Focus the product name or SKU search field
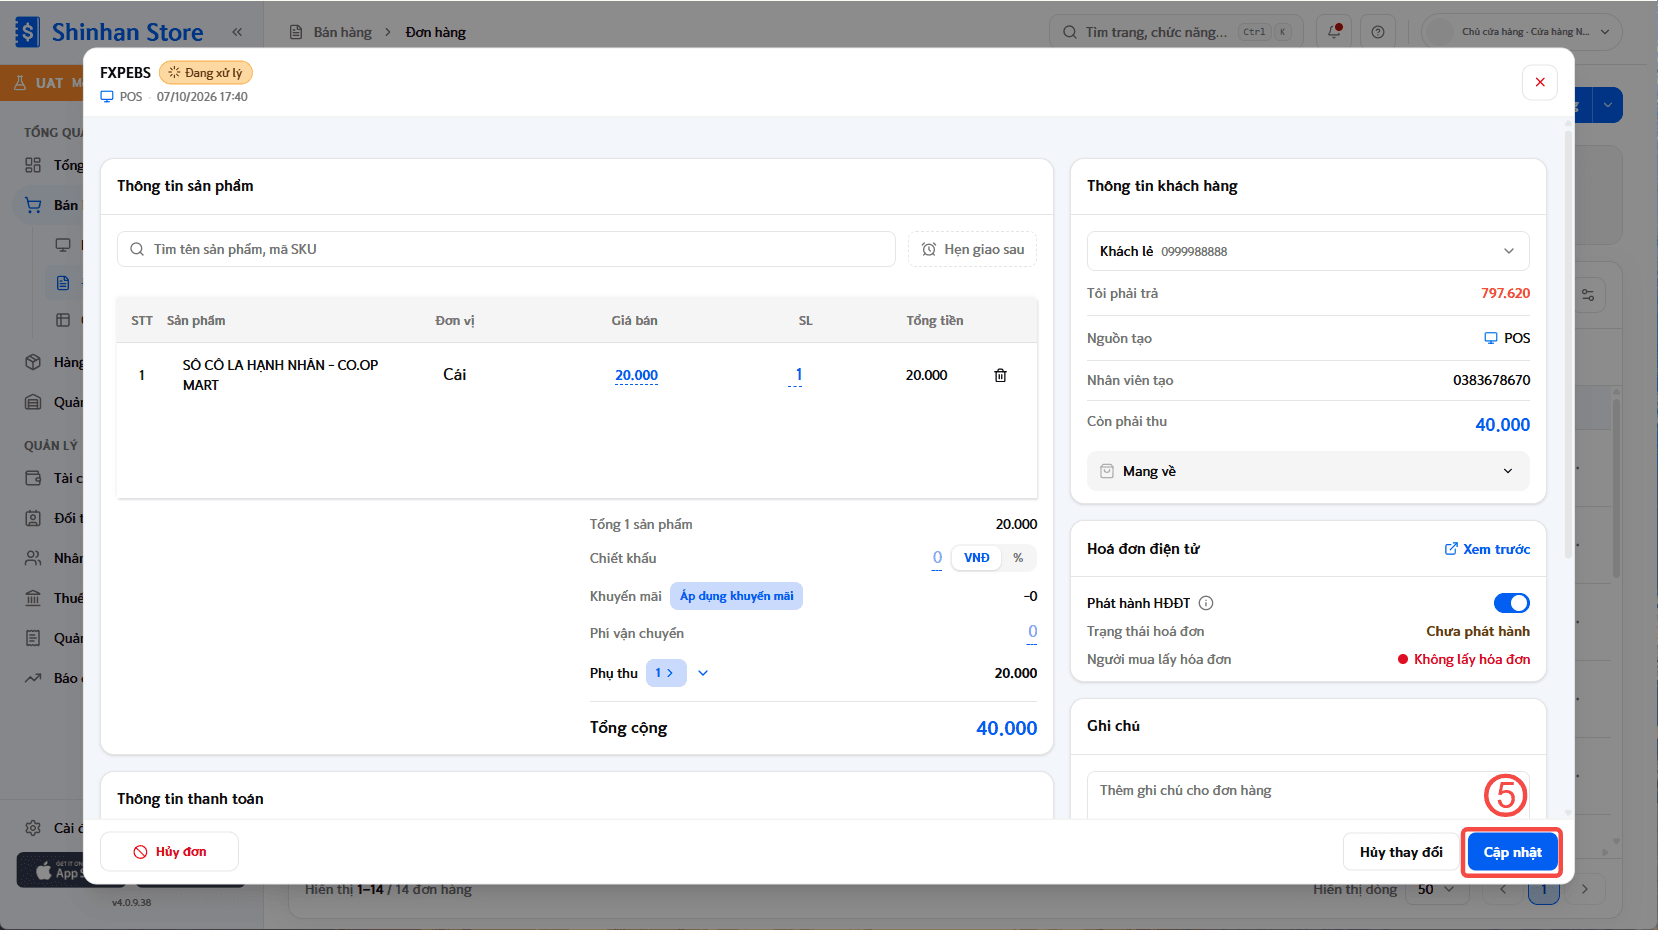This screenshot has width=1658, height=930. click(506, 249)
